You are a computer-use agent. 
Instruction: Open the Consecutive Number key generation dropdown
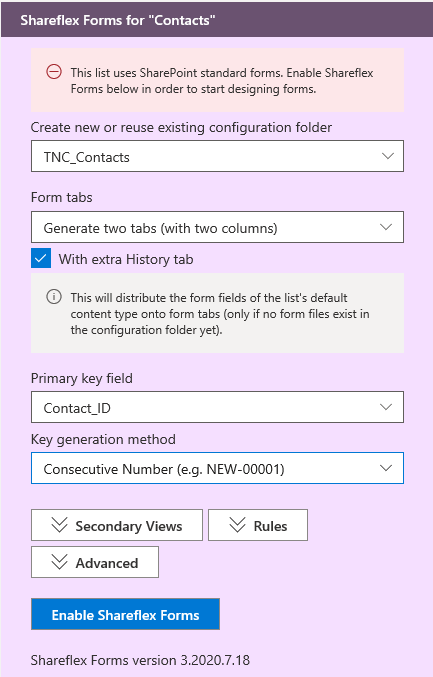pyautogui.click(x=217, y=468)
